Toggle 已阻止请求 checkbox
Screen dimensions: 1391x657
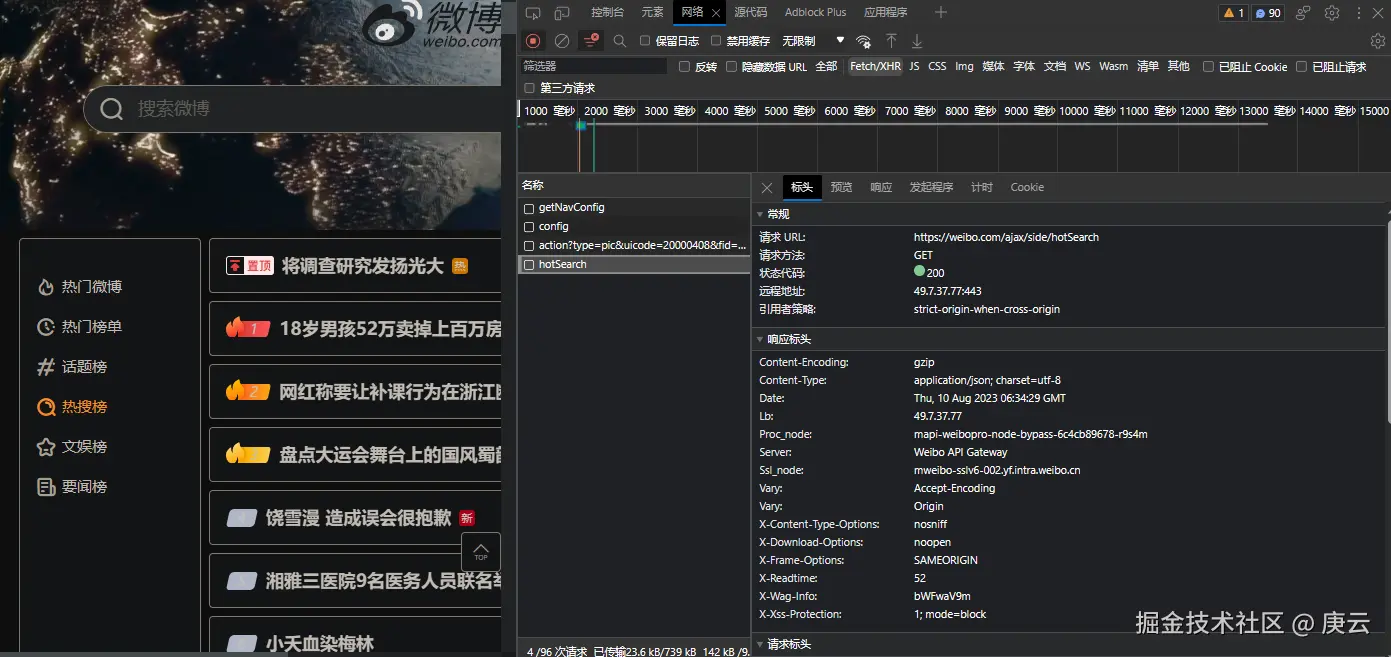point(1302,67)
